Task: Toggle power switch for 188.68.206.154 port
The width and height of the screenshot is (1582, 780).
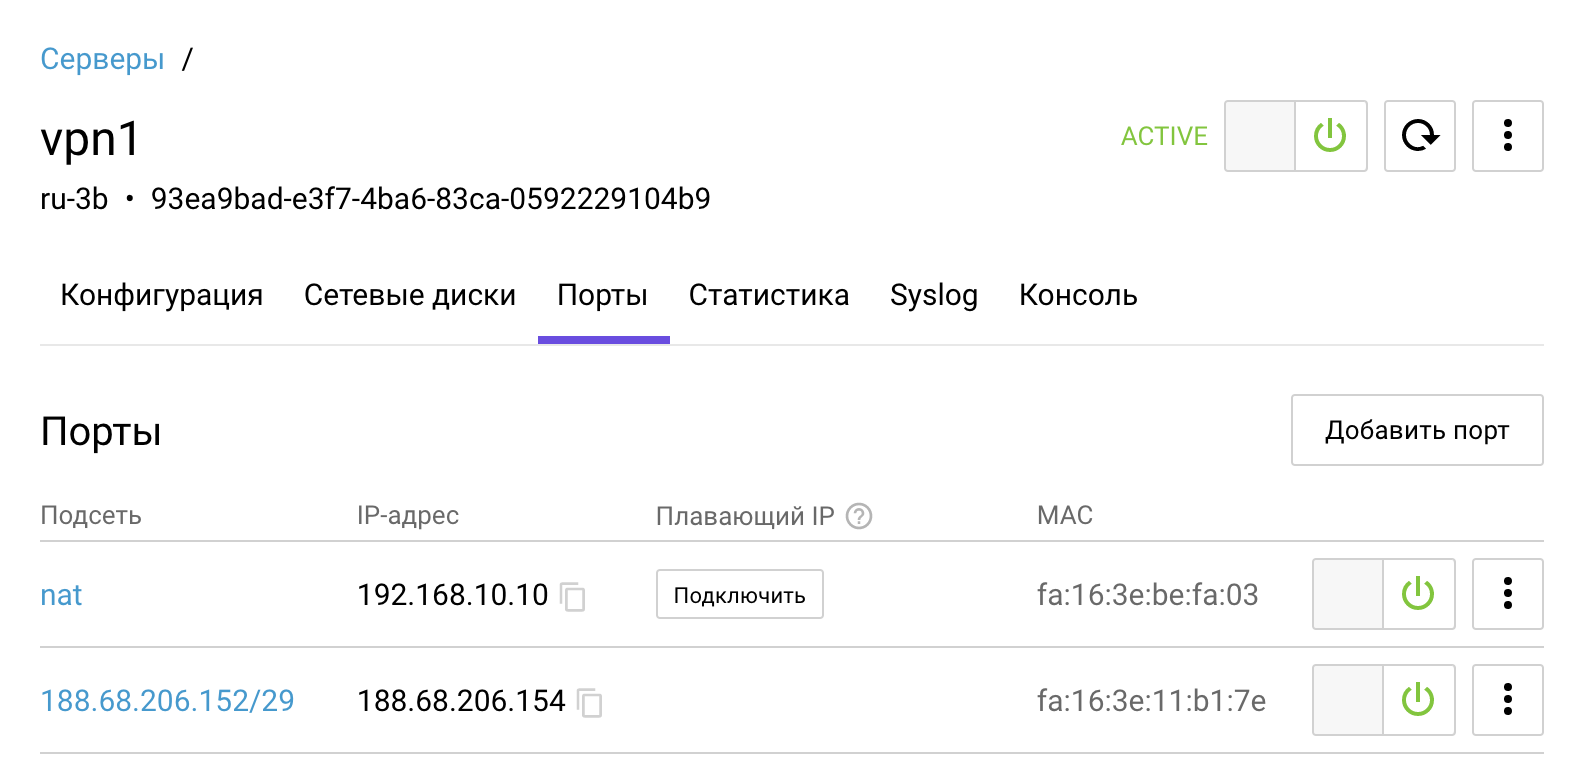Action: tap(1383, 700)
